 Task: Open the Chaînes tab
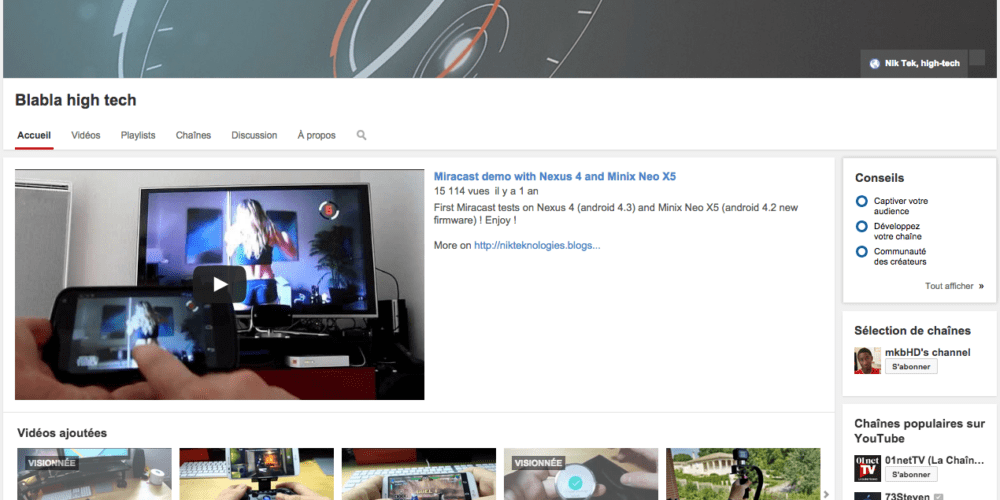pos(193,135)
